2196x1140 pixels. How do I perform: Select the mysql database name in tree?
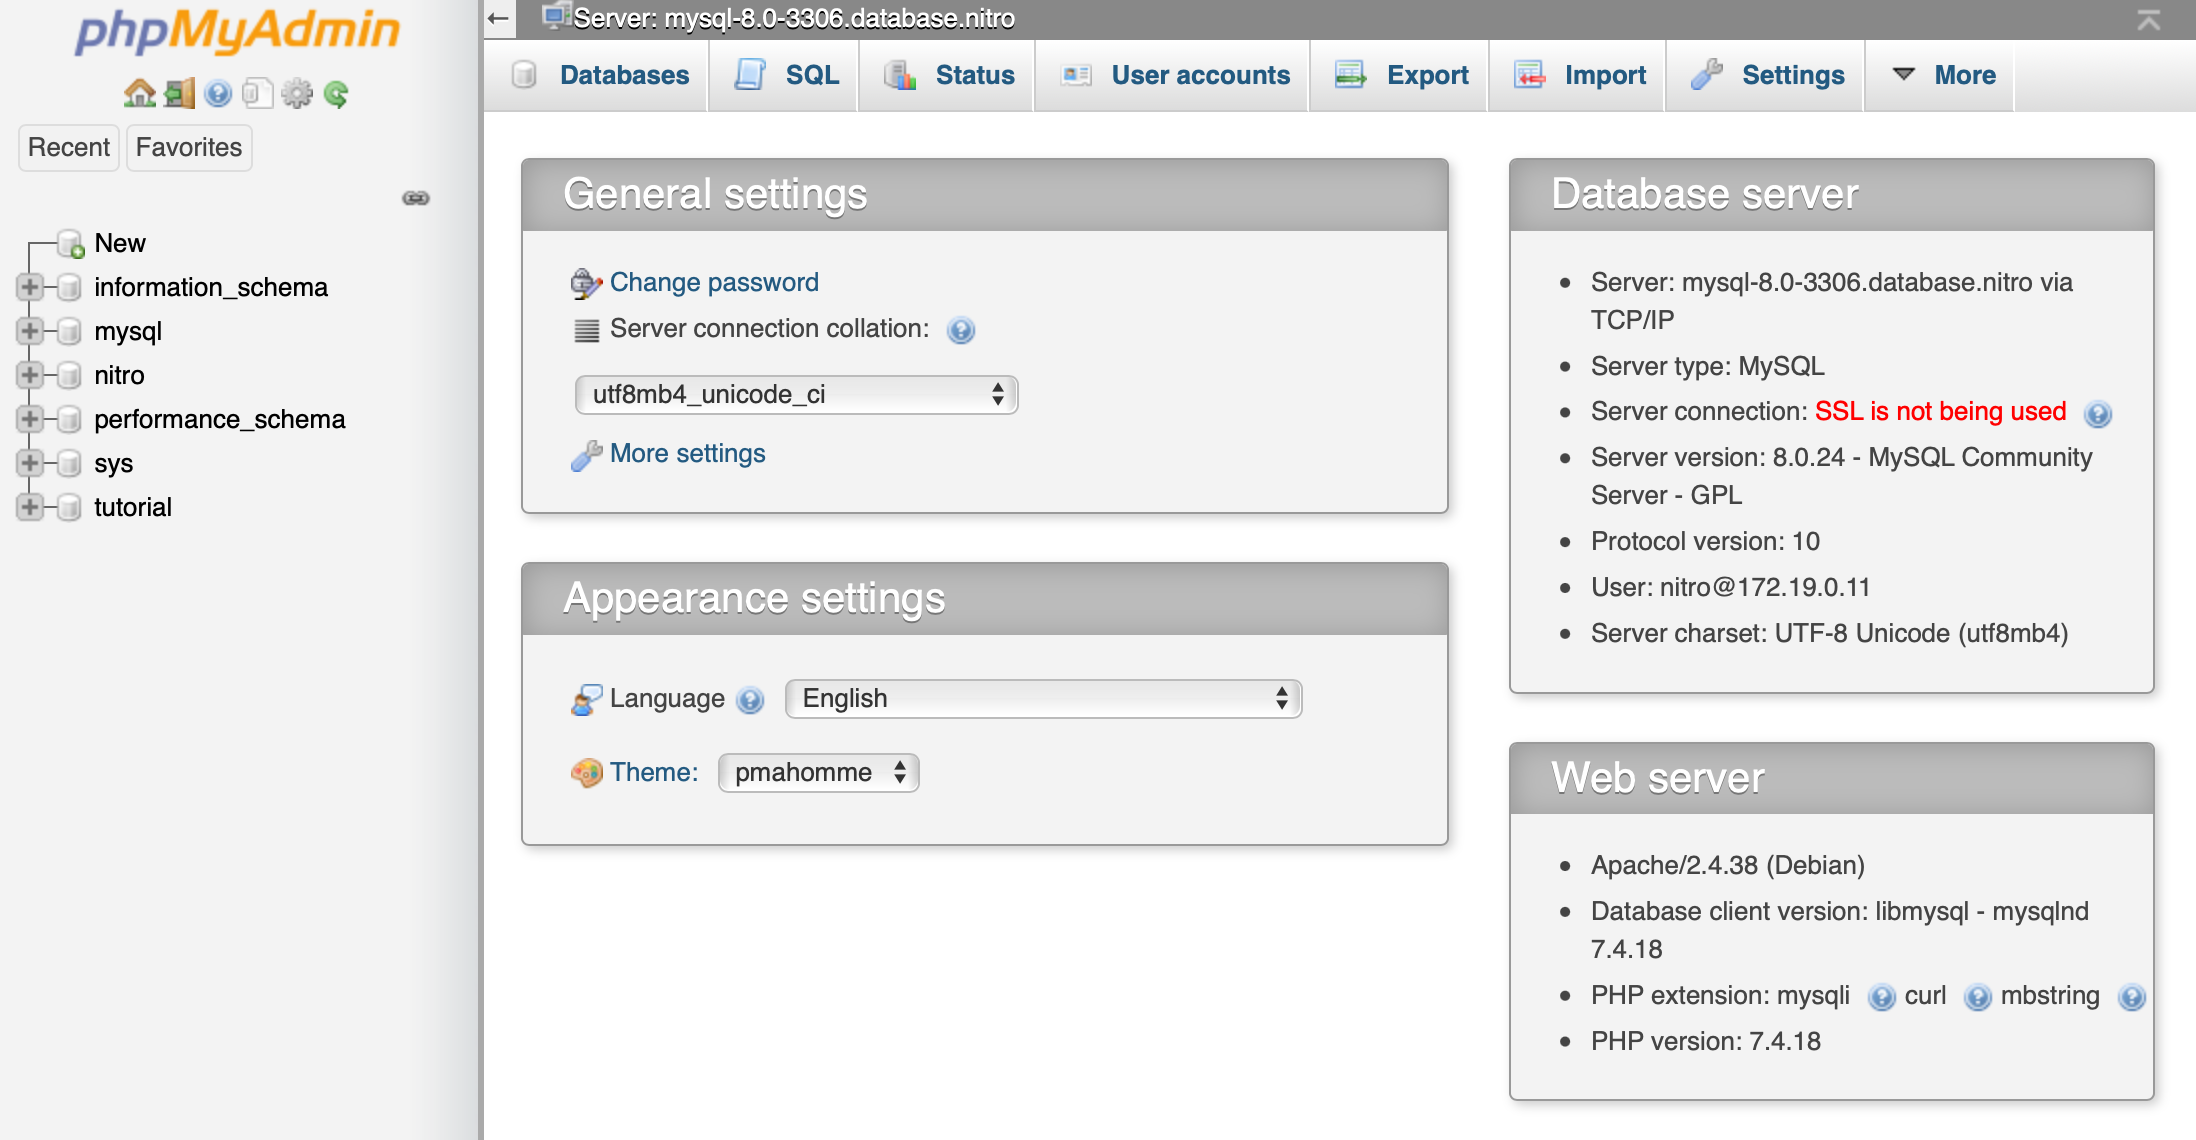128,331
